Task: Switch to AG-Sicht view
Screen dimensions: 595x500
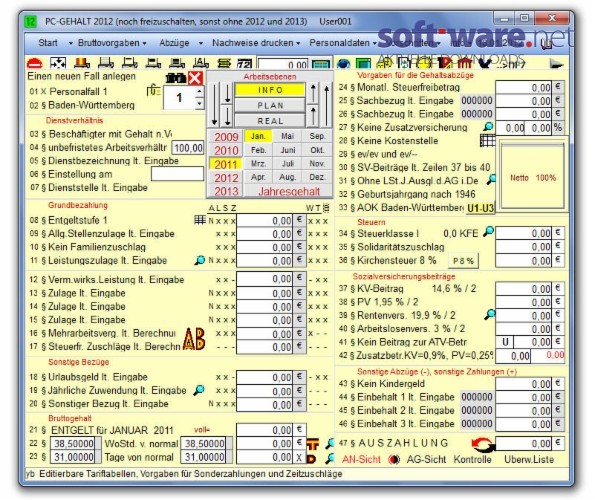Action: click(x=427, y=459)
